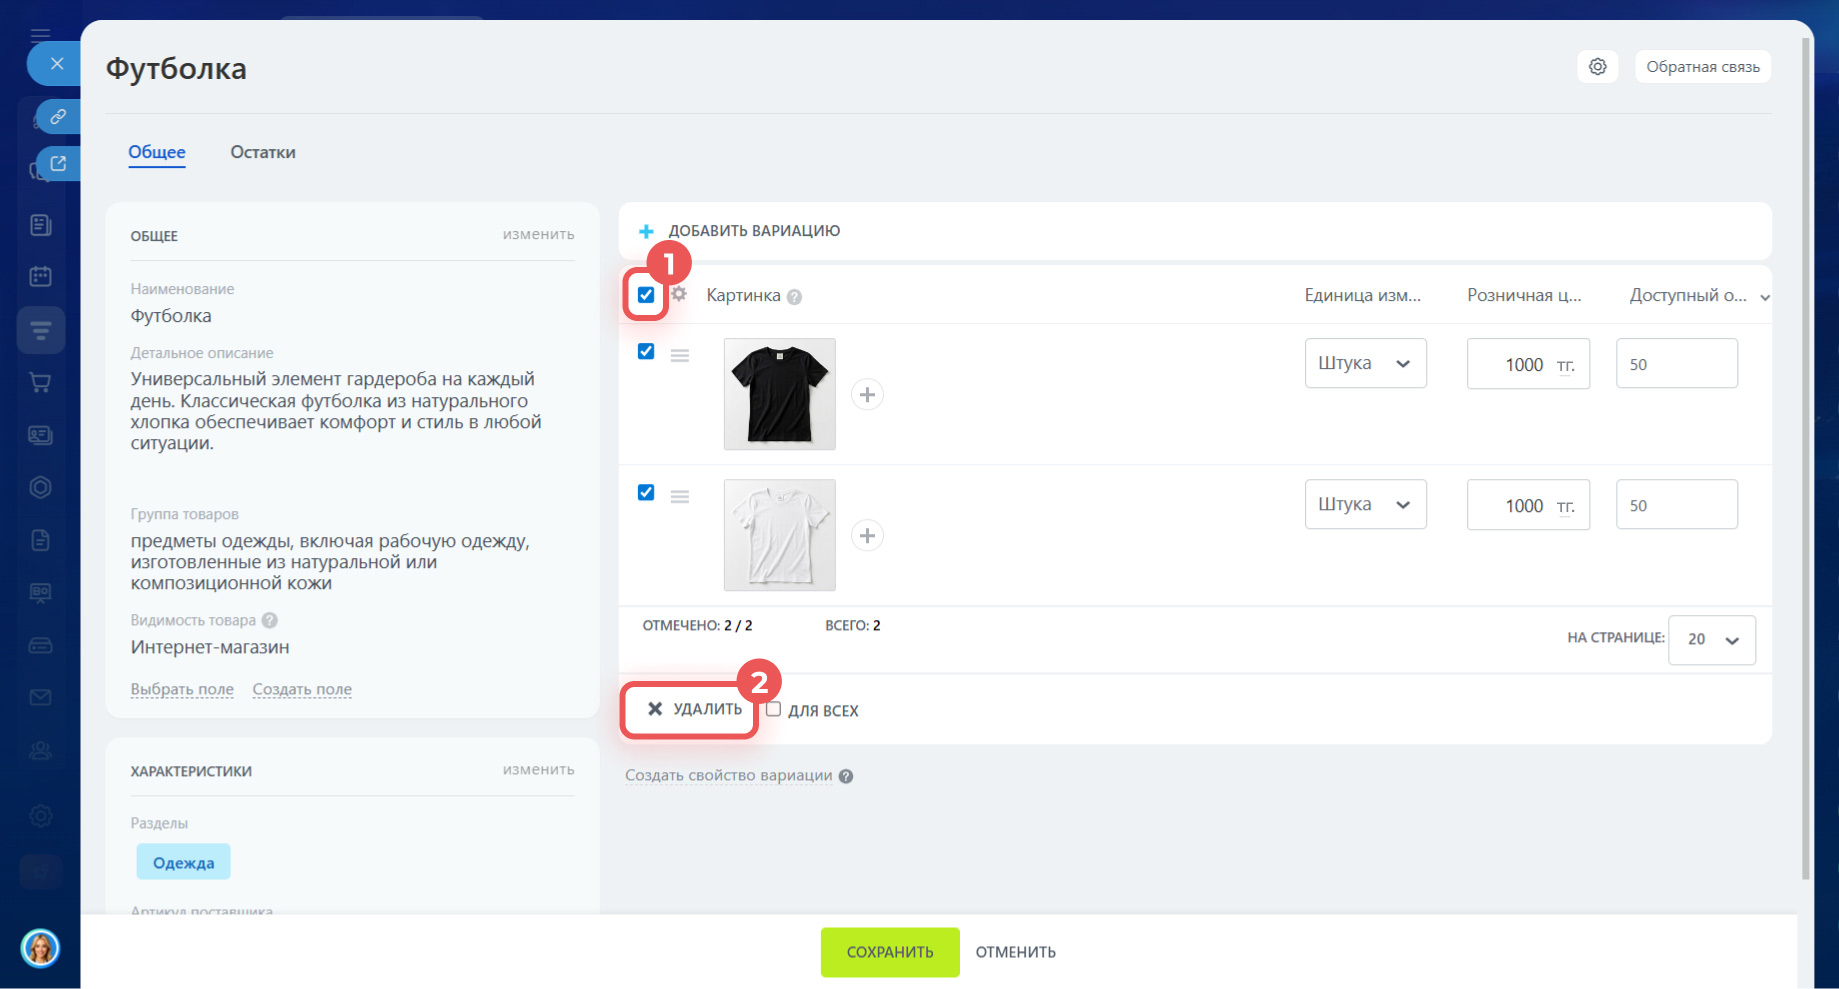This screenshot has width=1839, height=989.
Task: Open the Штука unit dropdown for white t-shirt
Action: [1365, 505]
